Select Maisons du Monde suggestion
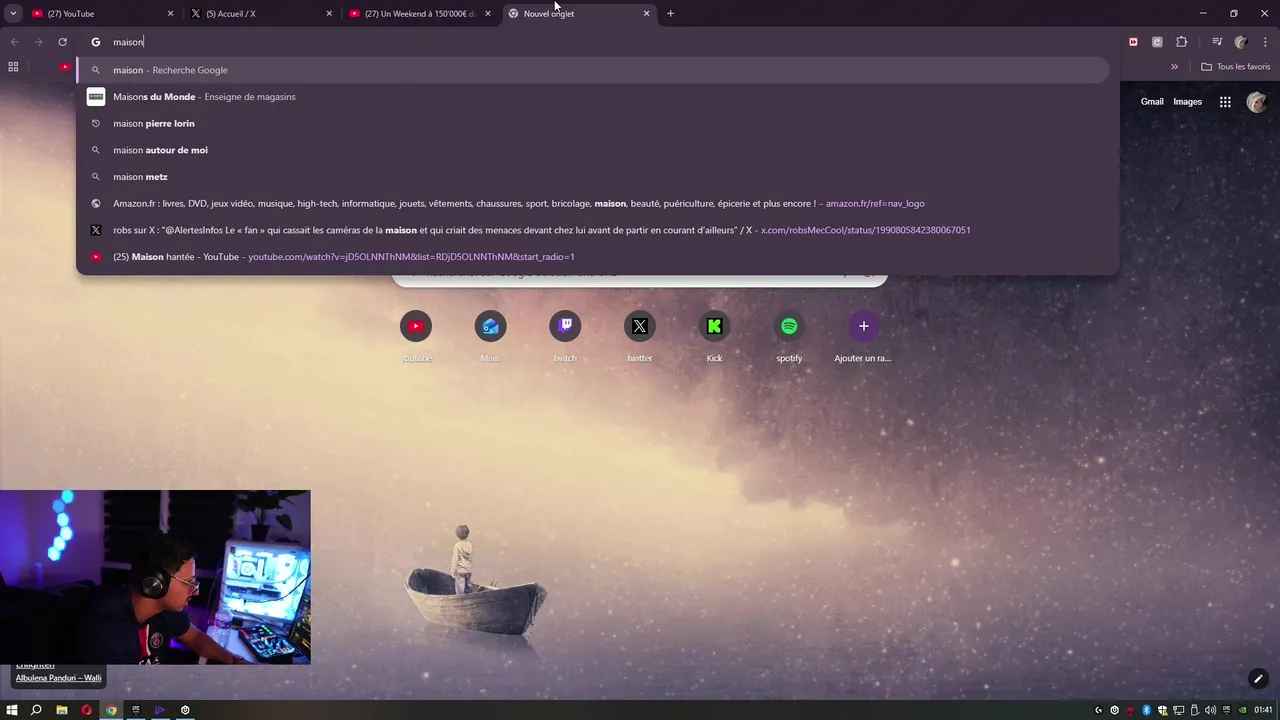1280x720 pixels. click(593, 97)
